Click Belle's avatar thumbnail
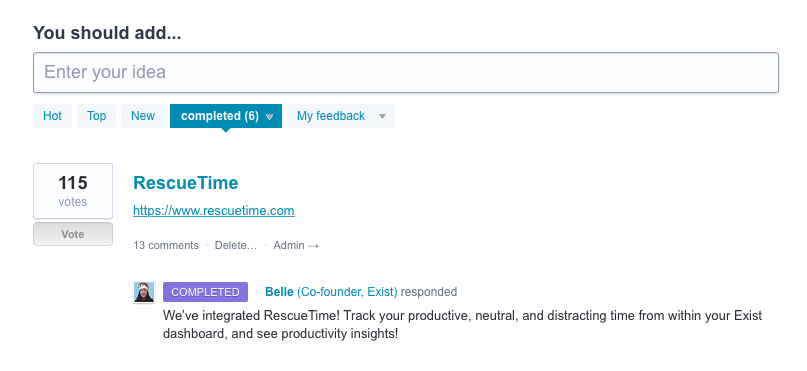Viewport: 807px width, 371px height. click(x=144, y=292)
